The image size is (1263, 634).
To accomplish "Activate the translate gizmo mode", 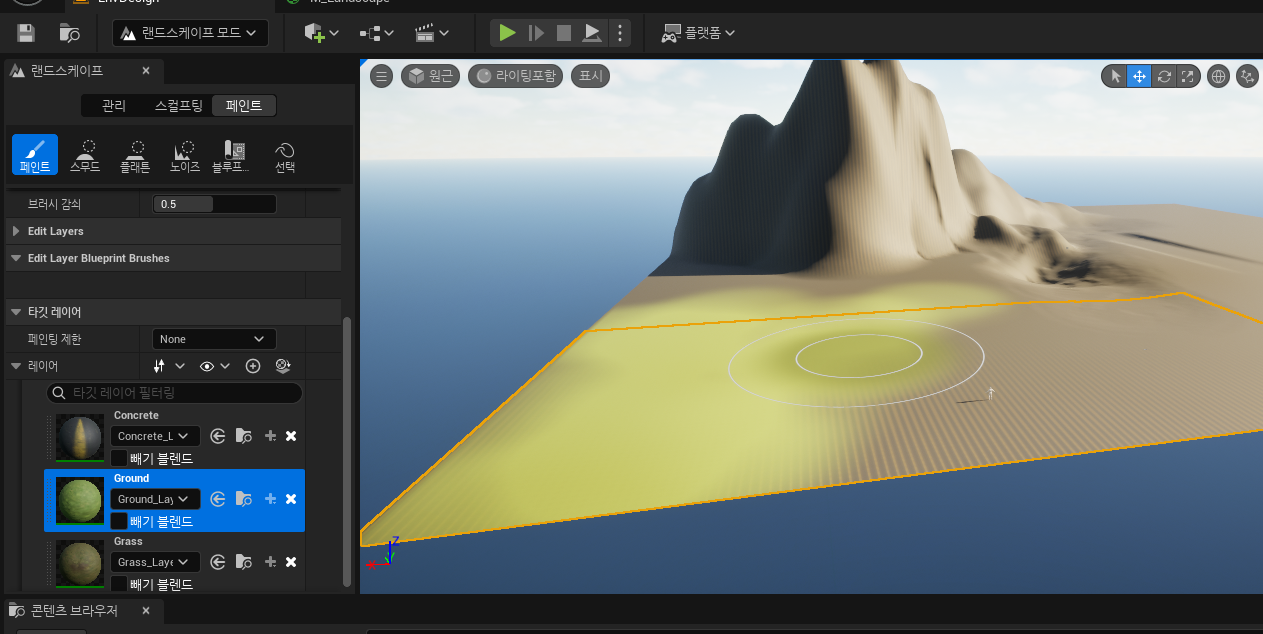I will (1139, 76).
